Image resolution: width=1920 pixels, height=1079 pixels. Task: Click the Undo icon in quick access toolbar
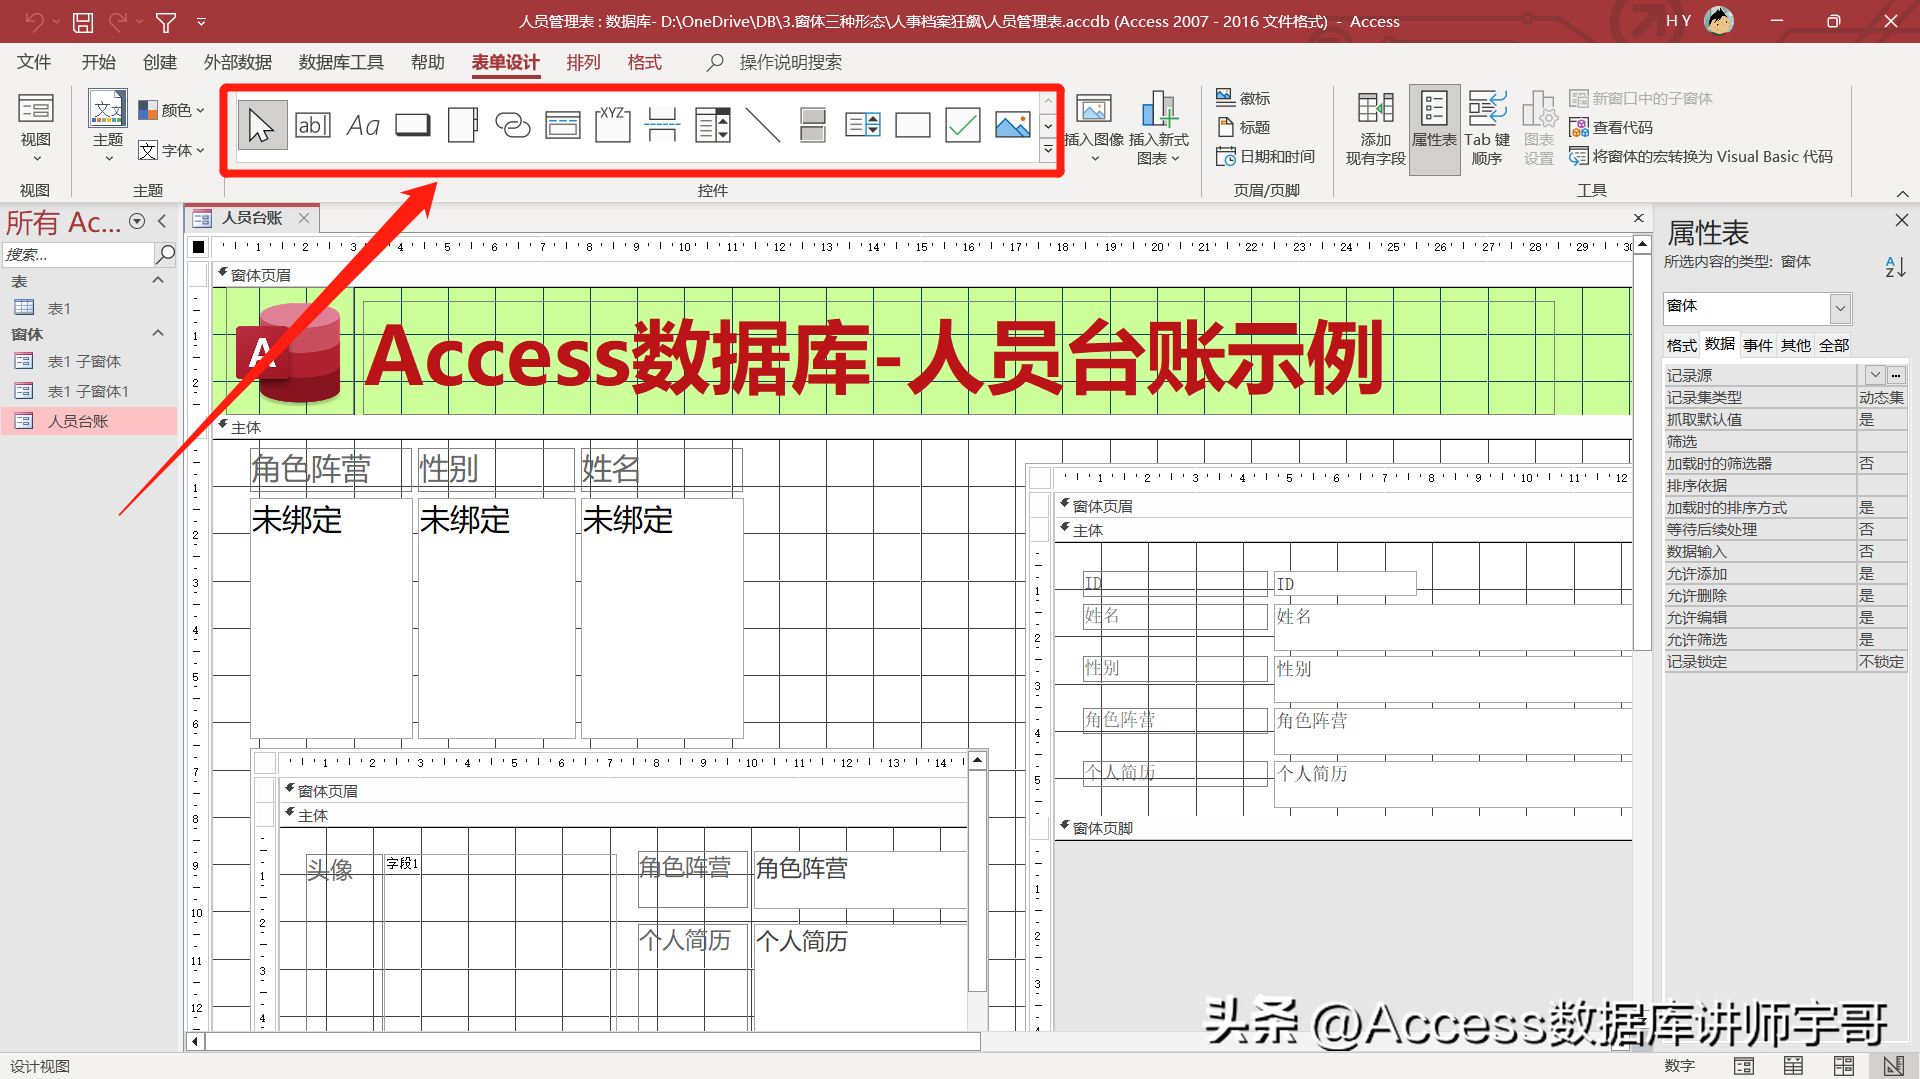(x=35, y=21)
